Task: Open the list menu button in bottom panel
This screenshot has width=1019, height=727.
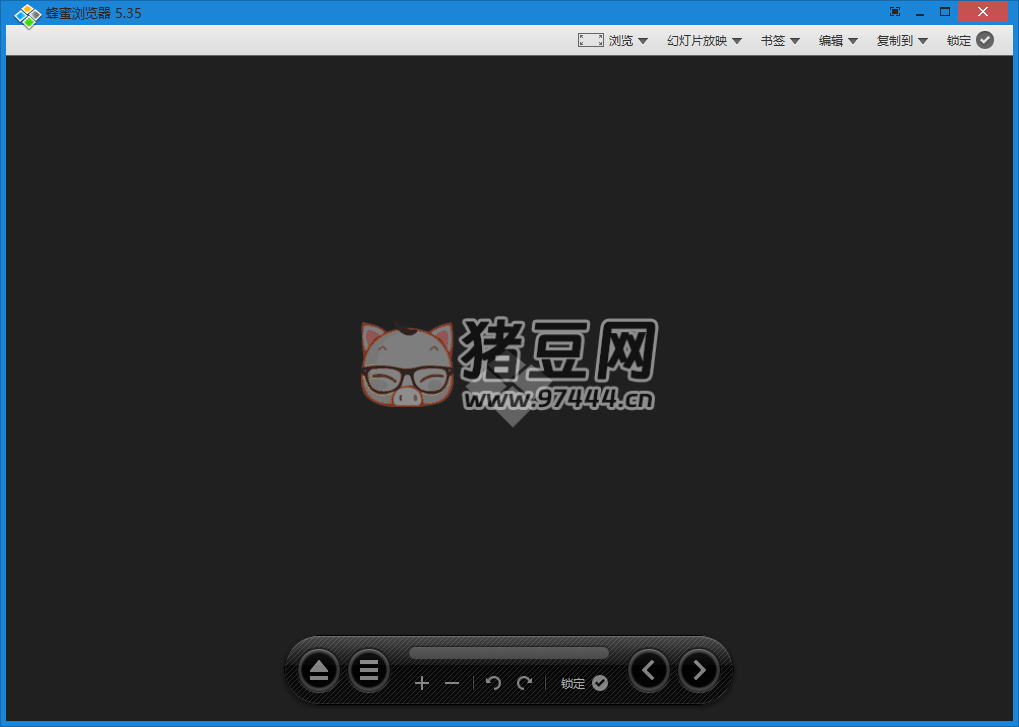Action: coord(369,670)
